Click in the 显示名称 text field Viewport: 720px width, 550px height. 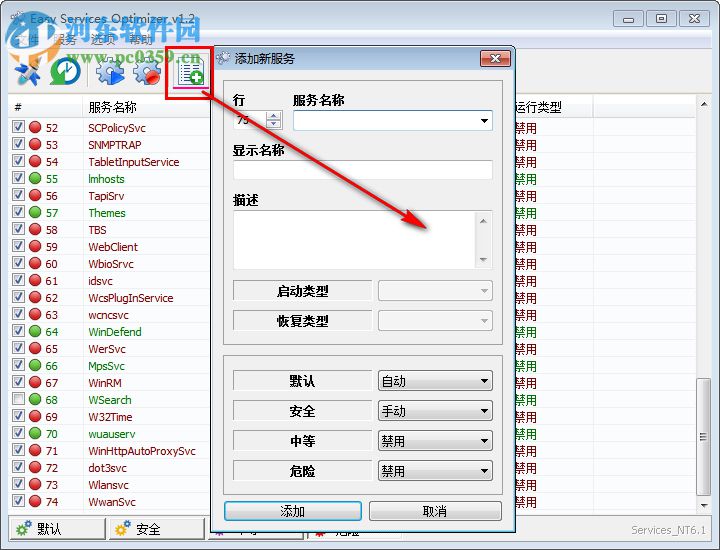(363, 170)
